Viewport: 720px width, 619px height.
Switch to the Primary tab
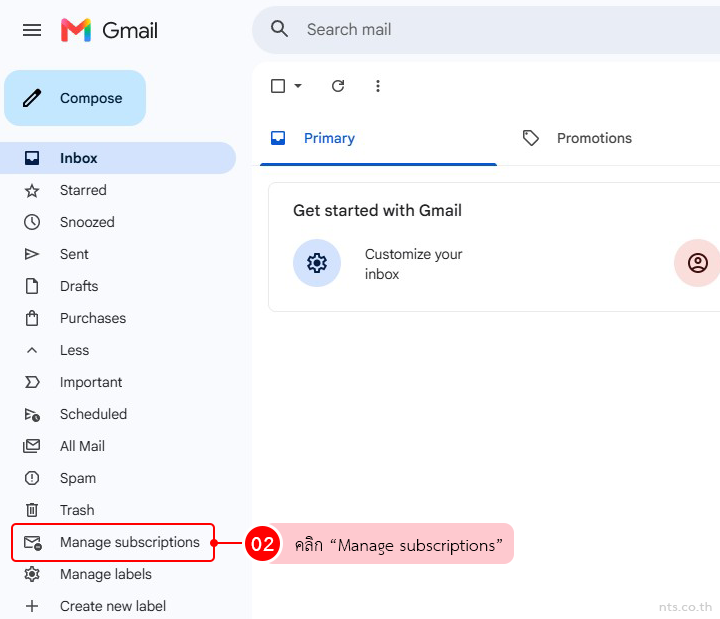coord(378,138)
